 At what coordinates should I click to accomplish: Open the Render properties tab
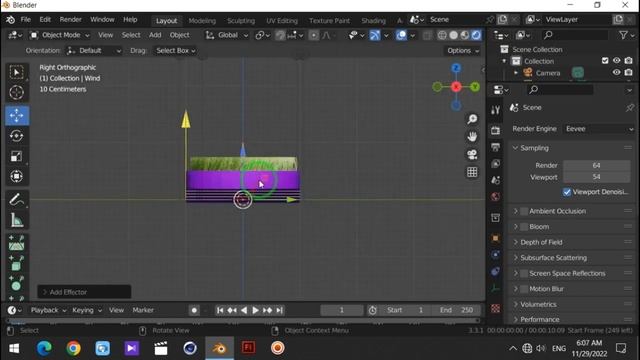point(496,130)
